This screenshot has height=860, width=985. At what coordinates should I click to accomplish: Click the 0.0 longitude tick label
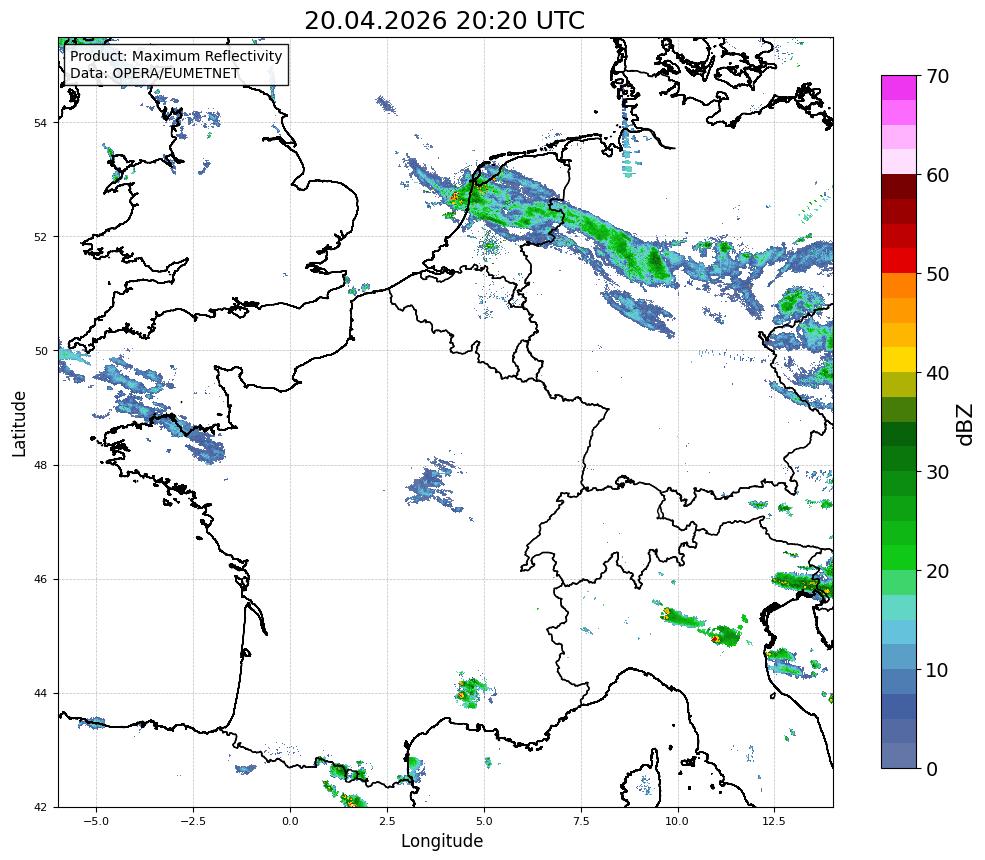(x=290, y=821)
